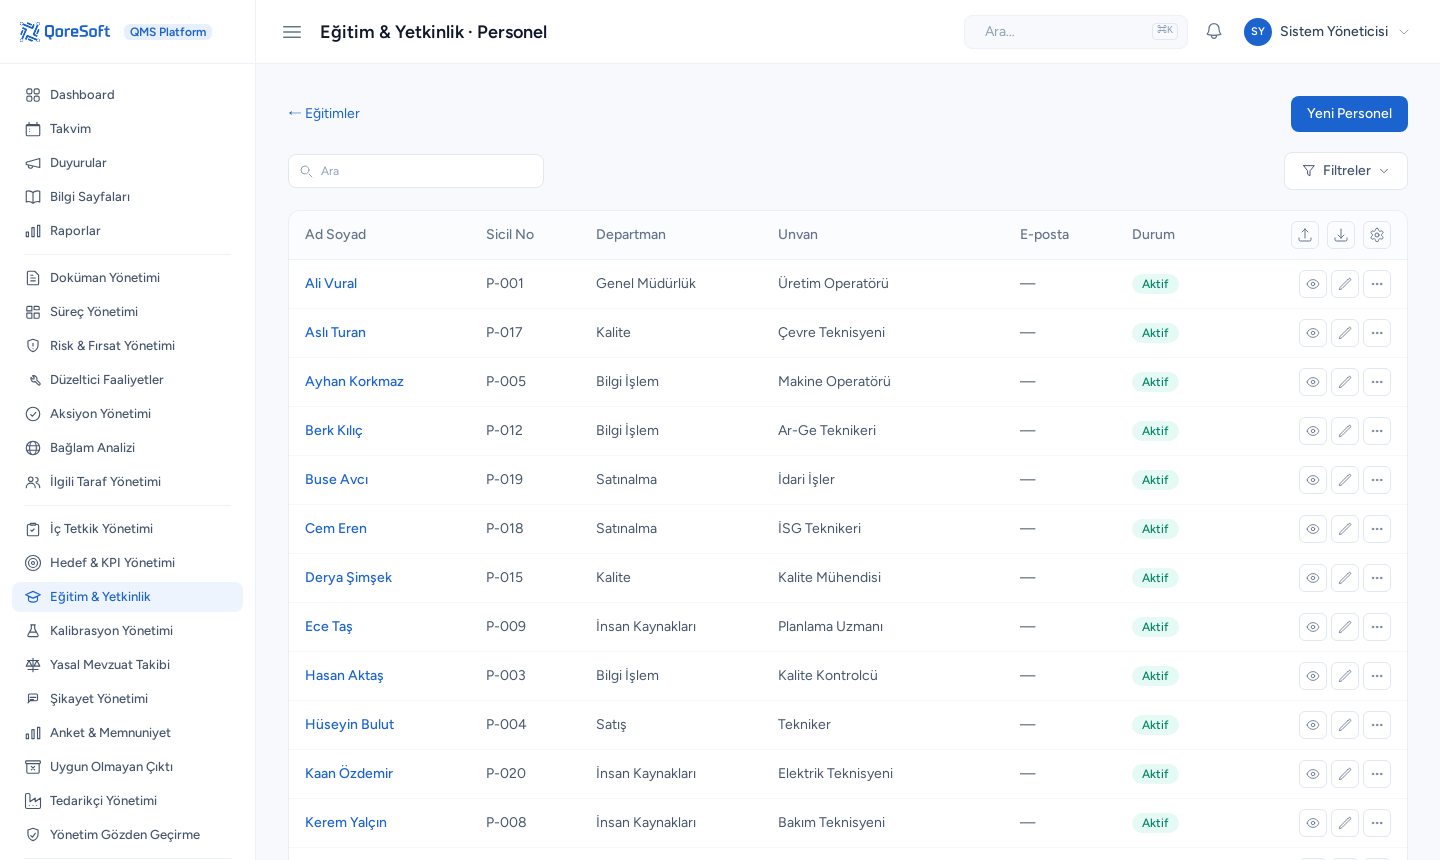View Ali Vural with eye icon

(x=1313, y=284)
